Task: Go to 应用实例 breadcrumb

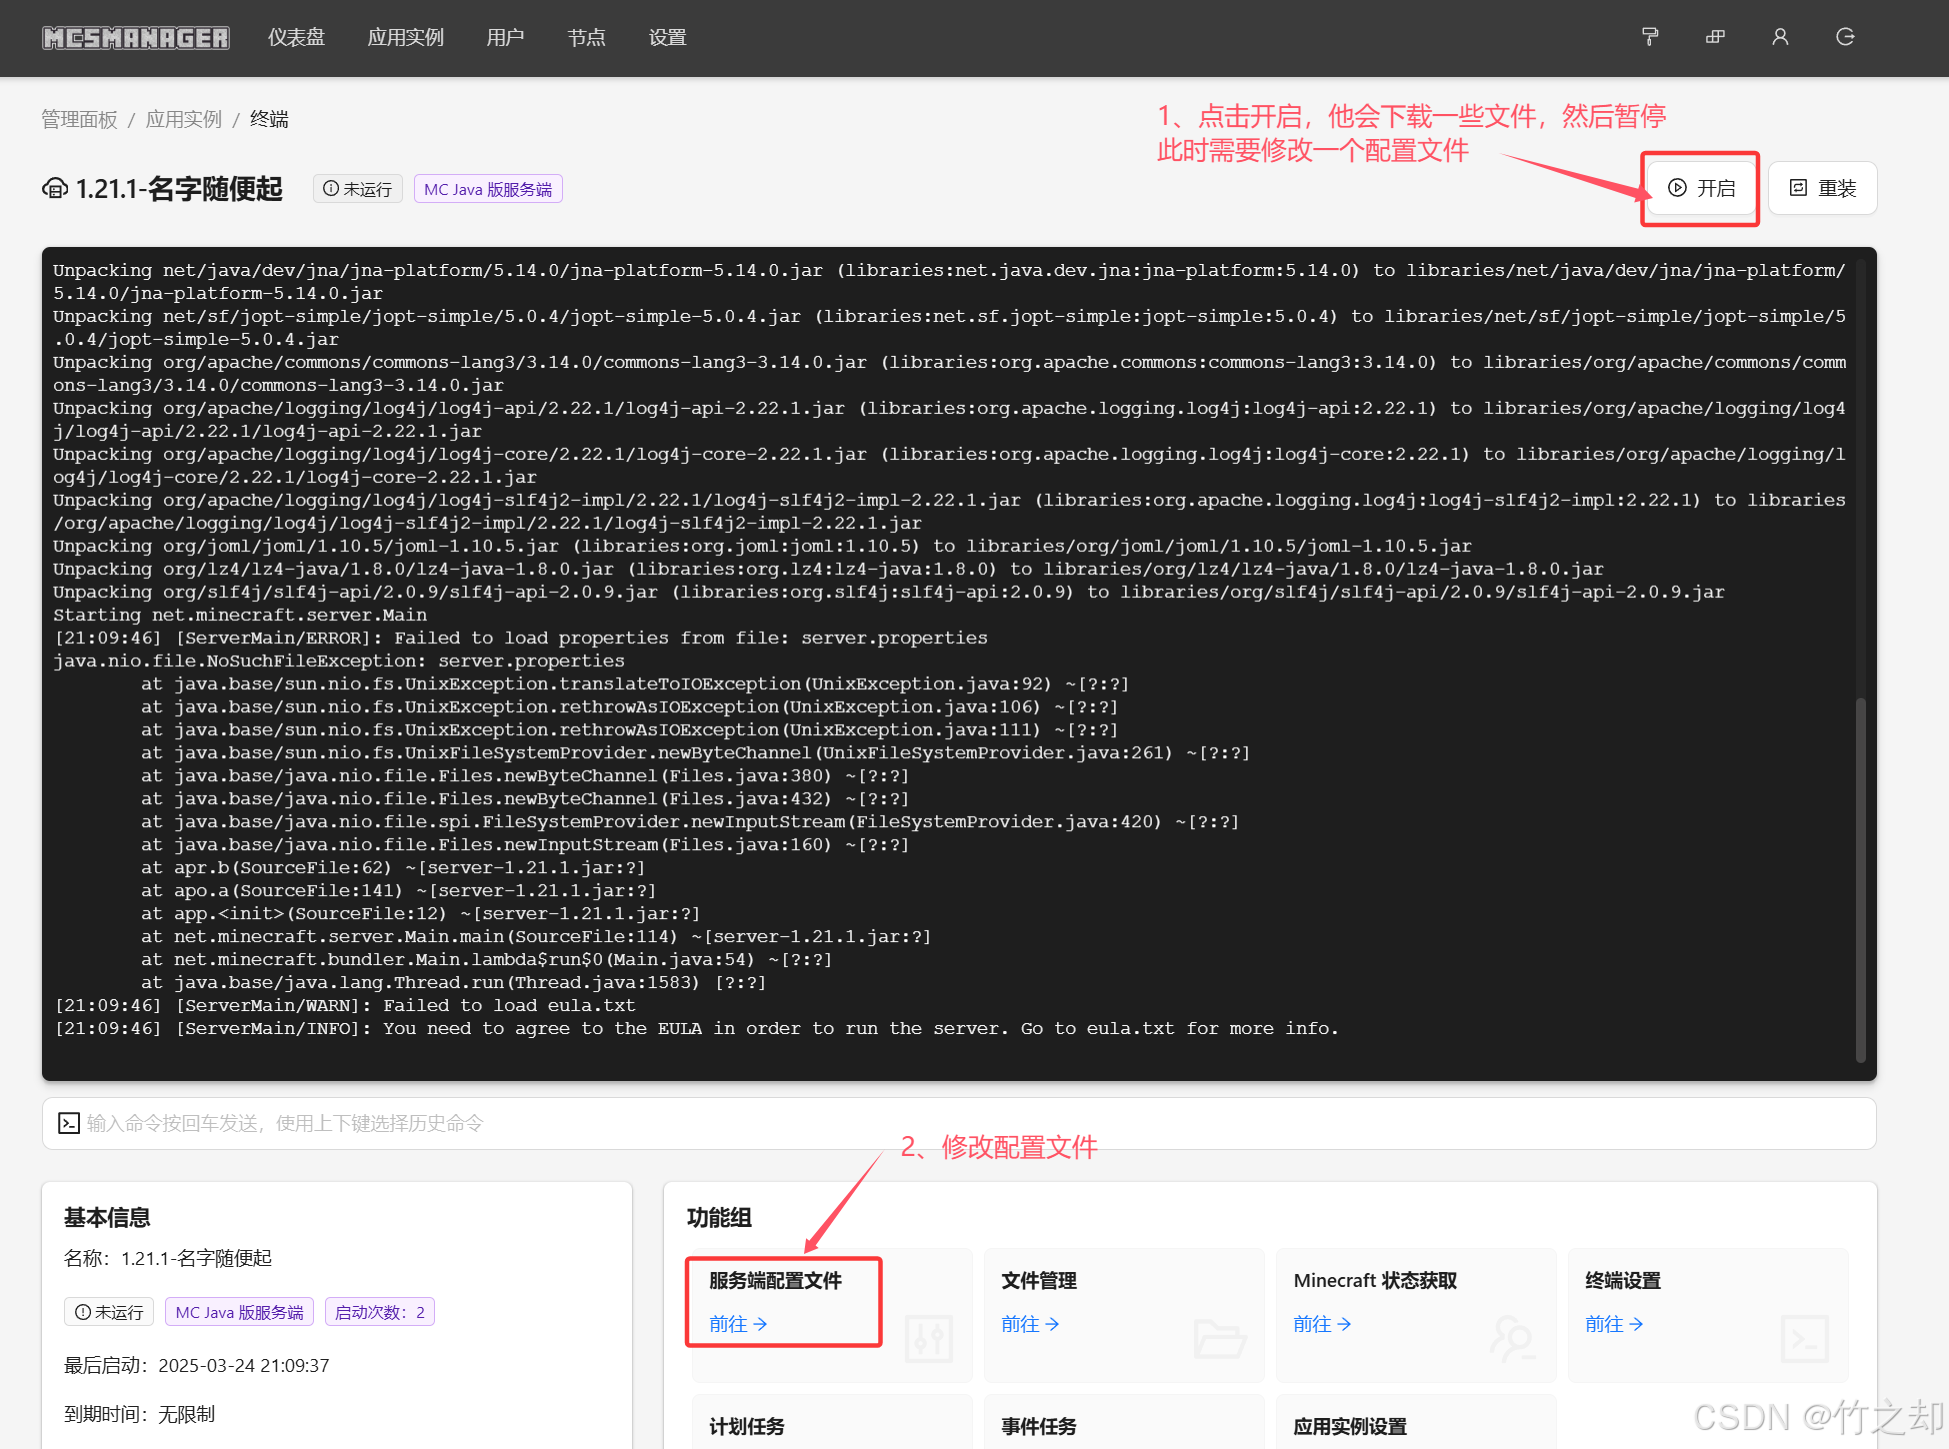Action: (x=184, y=119)
